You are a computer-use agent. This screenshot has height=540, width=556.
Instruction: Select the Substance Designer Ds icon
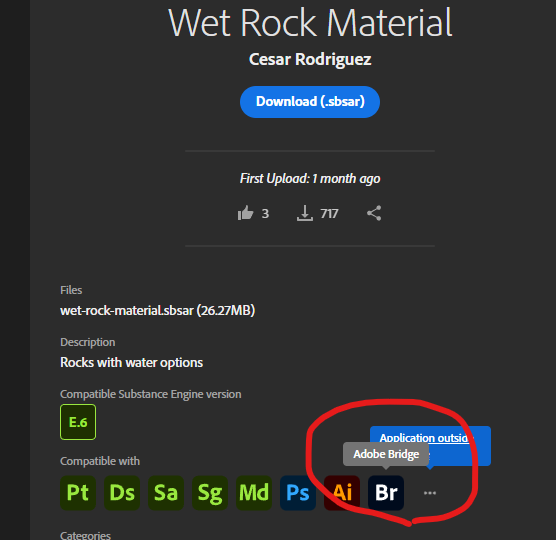pos(122,493)
